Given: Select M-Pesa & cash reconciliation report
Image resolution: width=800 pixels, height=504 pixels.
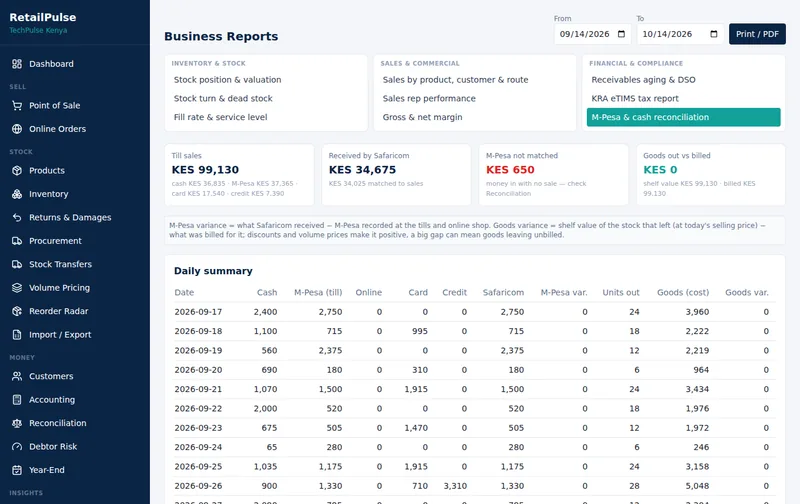Looking at the screenshot, I should (x=684, y=117).
